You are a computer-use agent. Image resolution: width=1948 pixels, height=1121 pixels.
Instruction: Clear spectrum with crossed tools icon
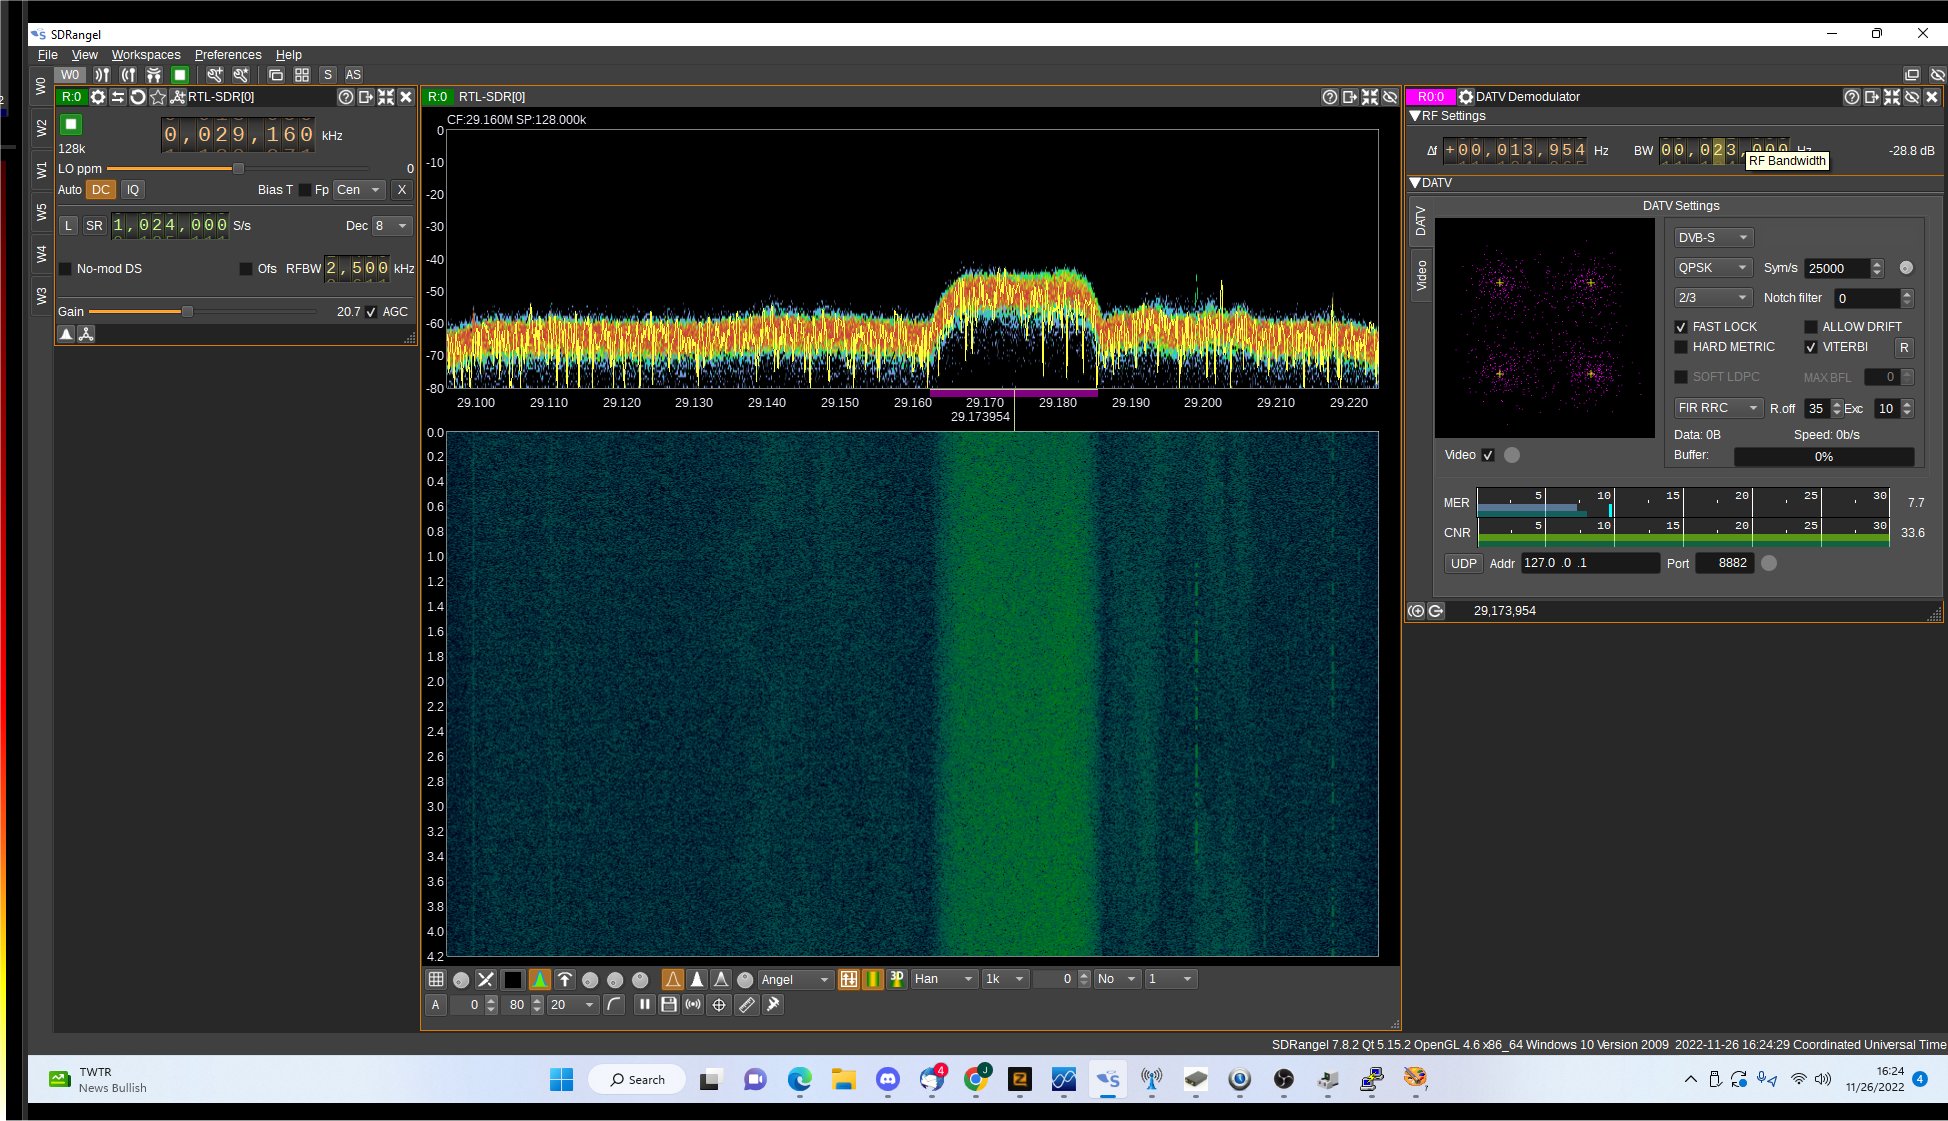(x=486, y=979)
